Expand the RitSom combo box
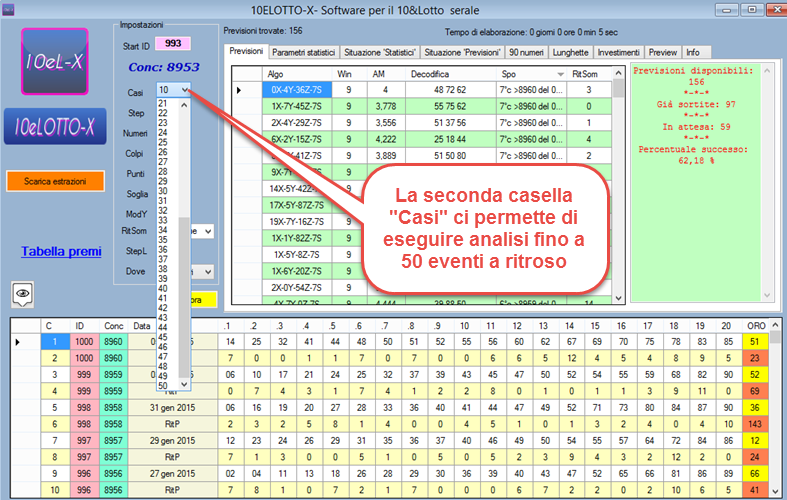787x500 pixels. (206, 231)
